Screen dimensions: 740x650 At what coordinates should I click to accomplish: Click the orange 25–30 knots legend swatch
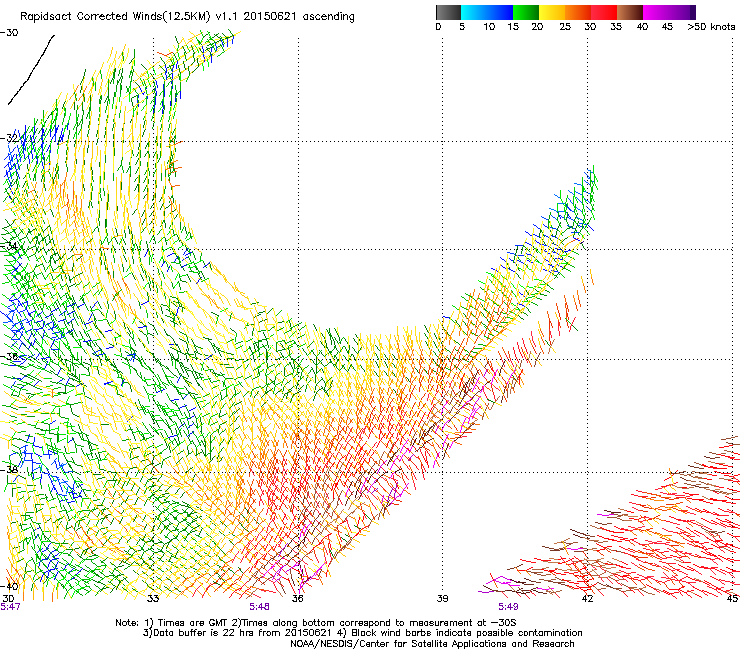click(578, 12)
